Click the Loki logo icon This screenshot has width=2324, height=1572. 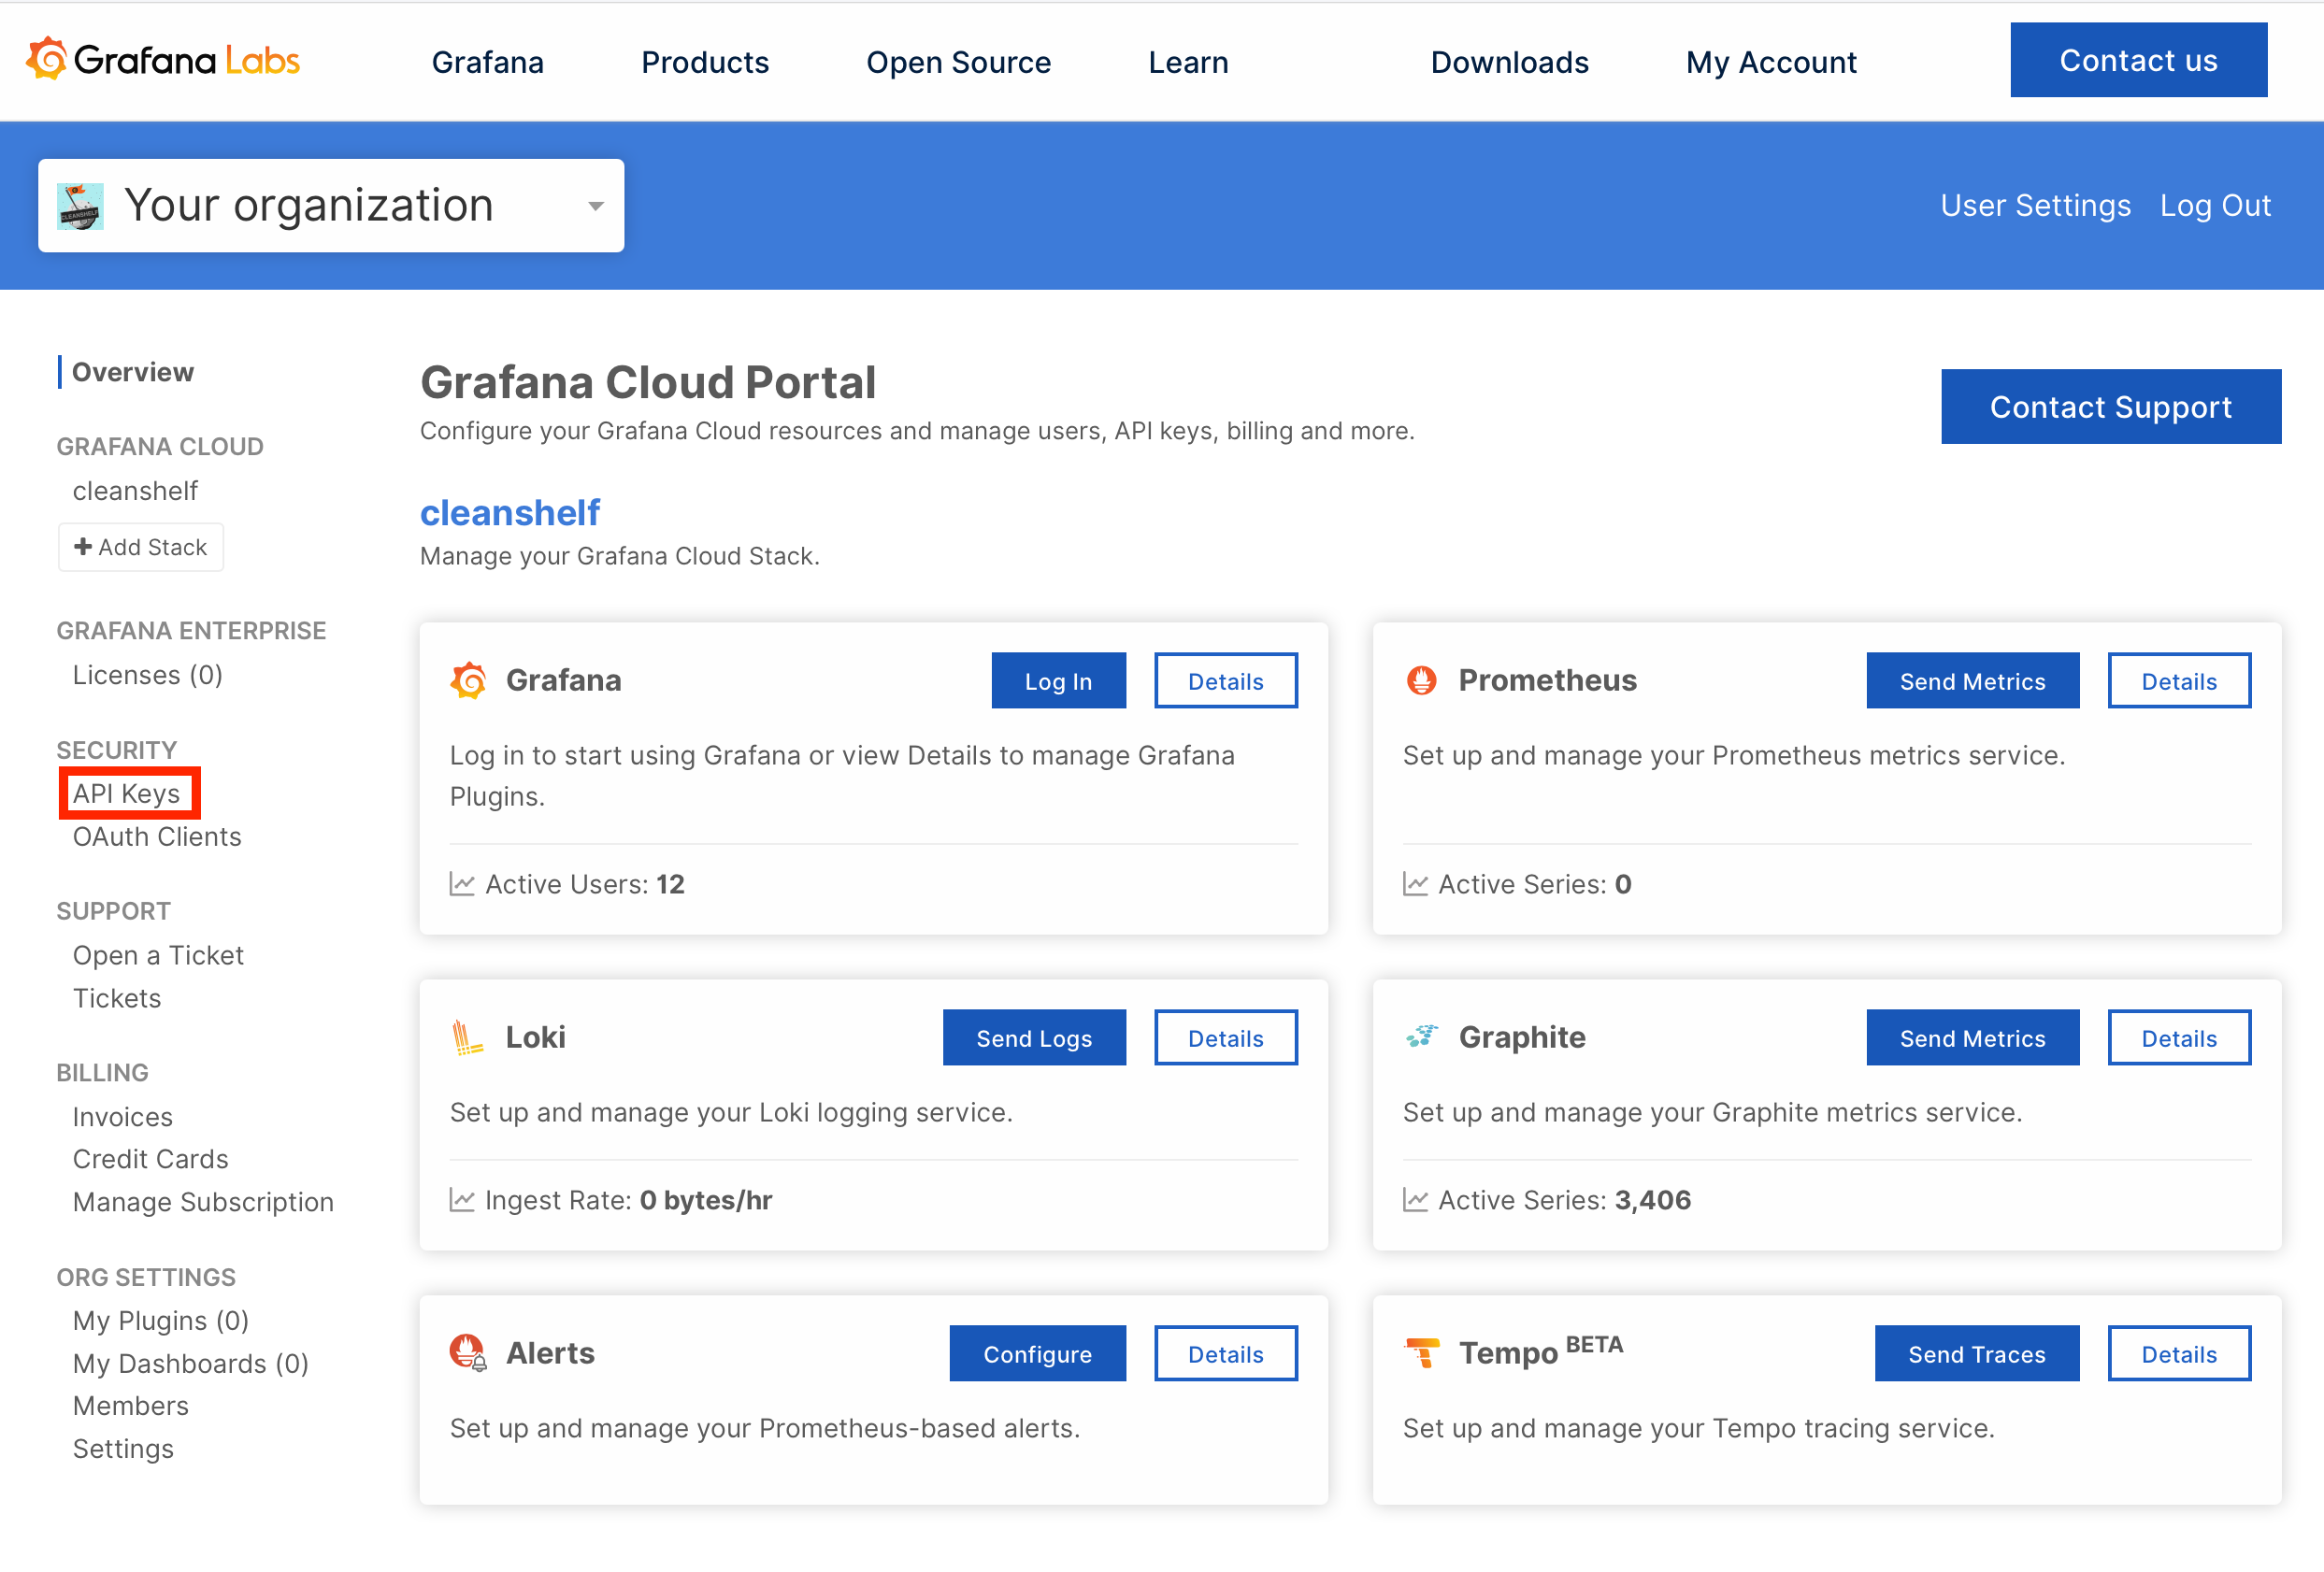pos(467,1037)
